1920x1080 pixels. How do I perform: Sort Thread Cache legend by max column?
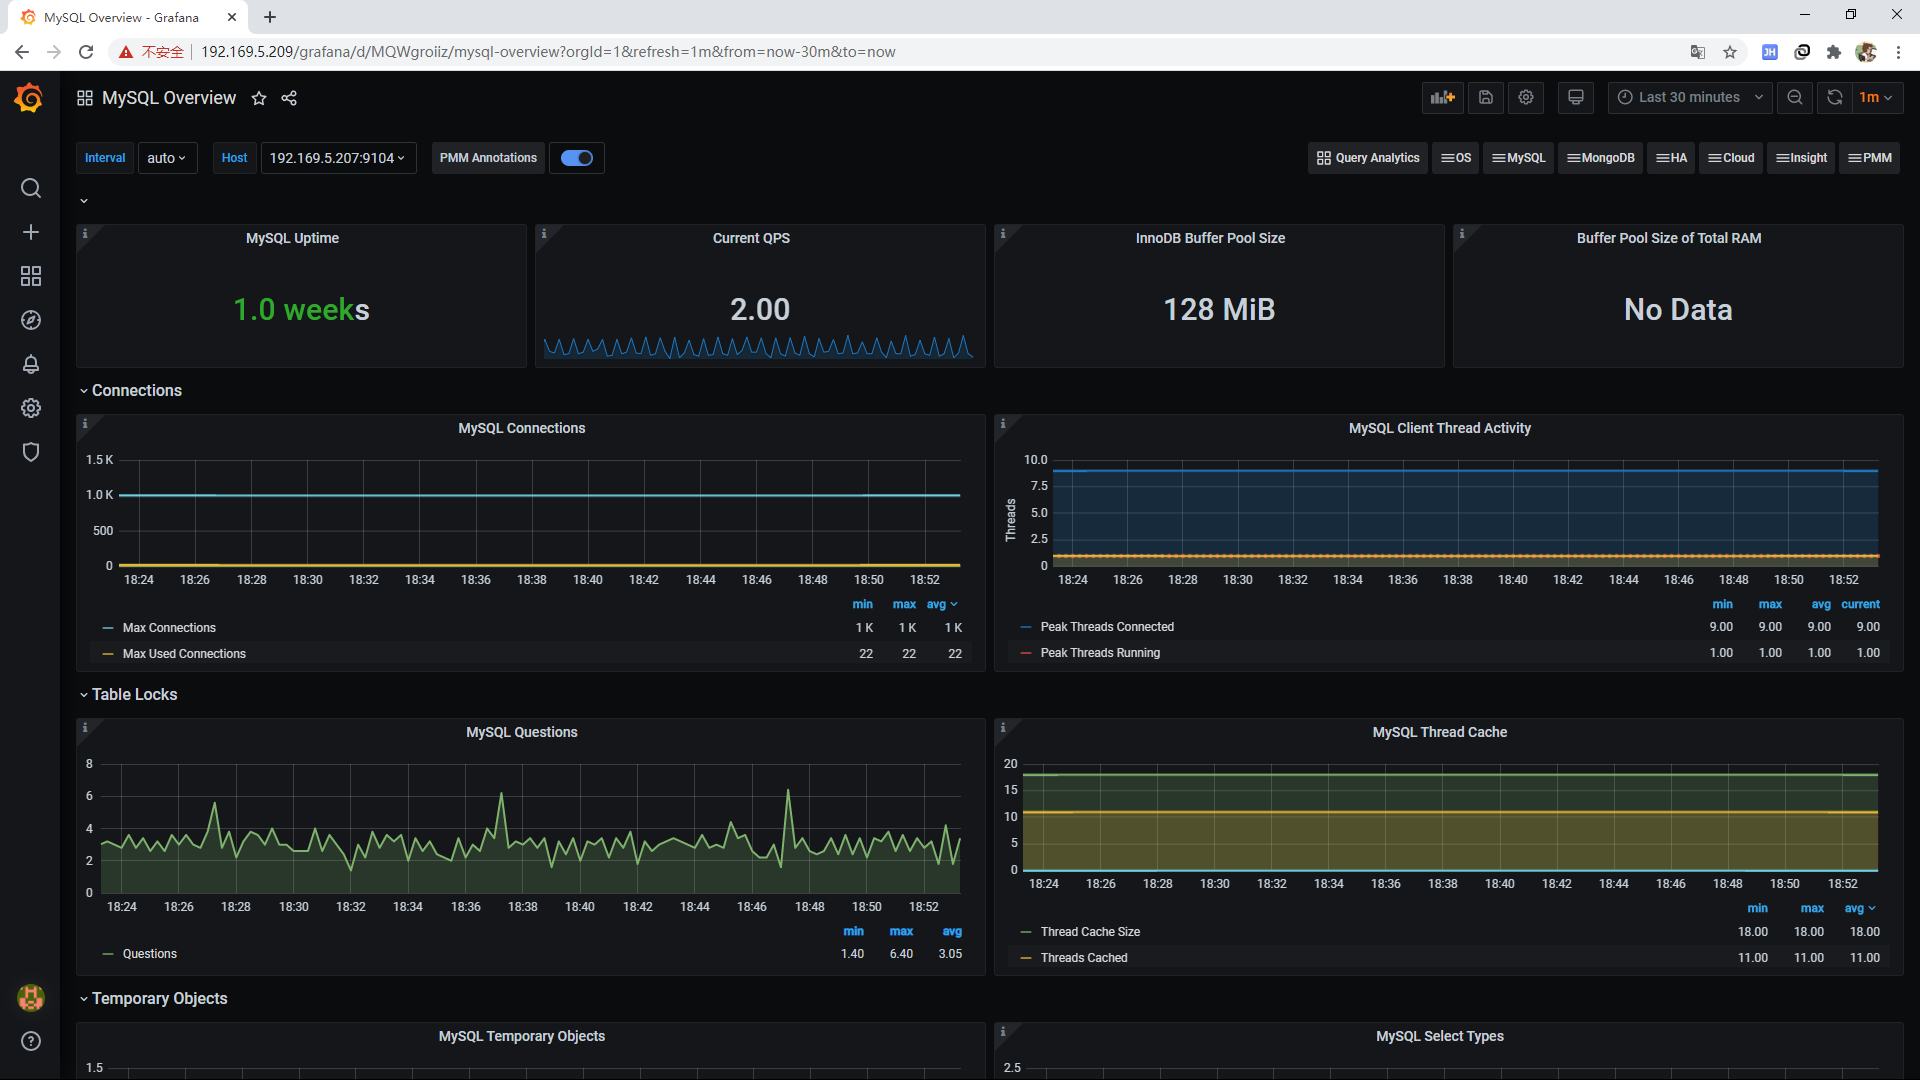pos(1812,908)
